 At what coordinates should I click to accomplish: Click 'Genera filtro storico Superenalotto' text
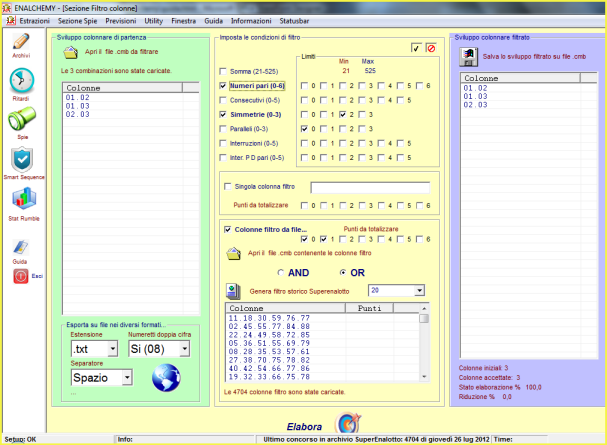coord(299,291)
